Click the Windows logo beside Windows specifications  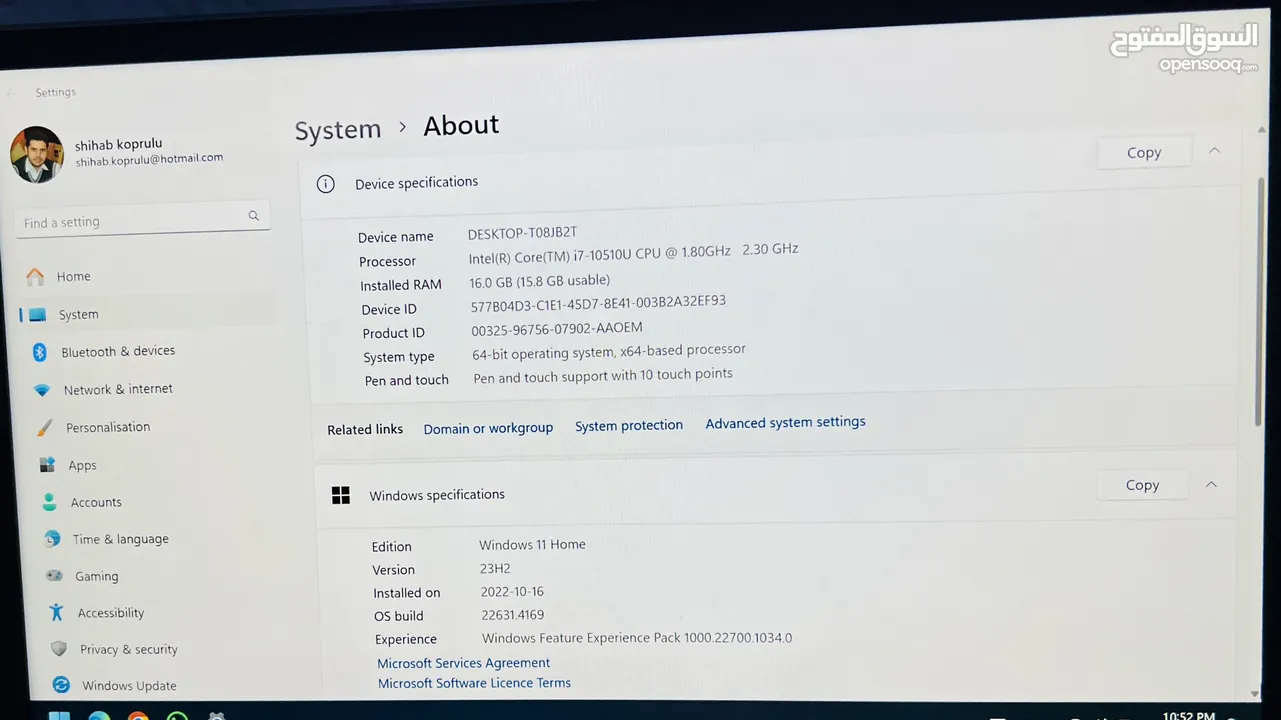[x=341, y=495]
